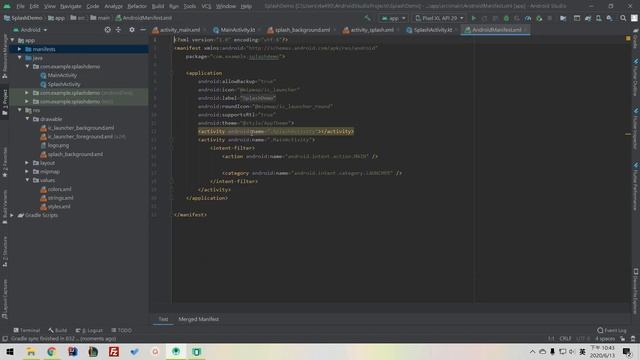Switch to MainActivity.kt tab

click(x=237, y=30)
